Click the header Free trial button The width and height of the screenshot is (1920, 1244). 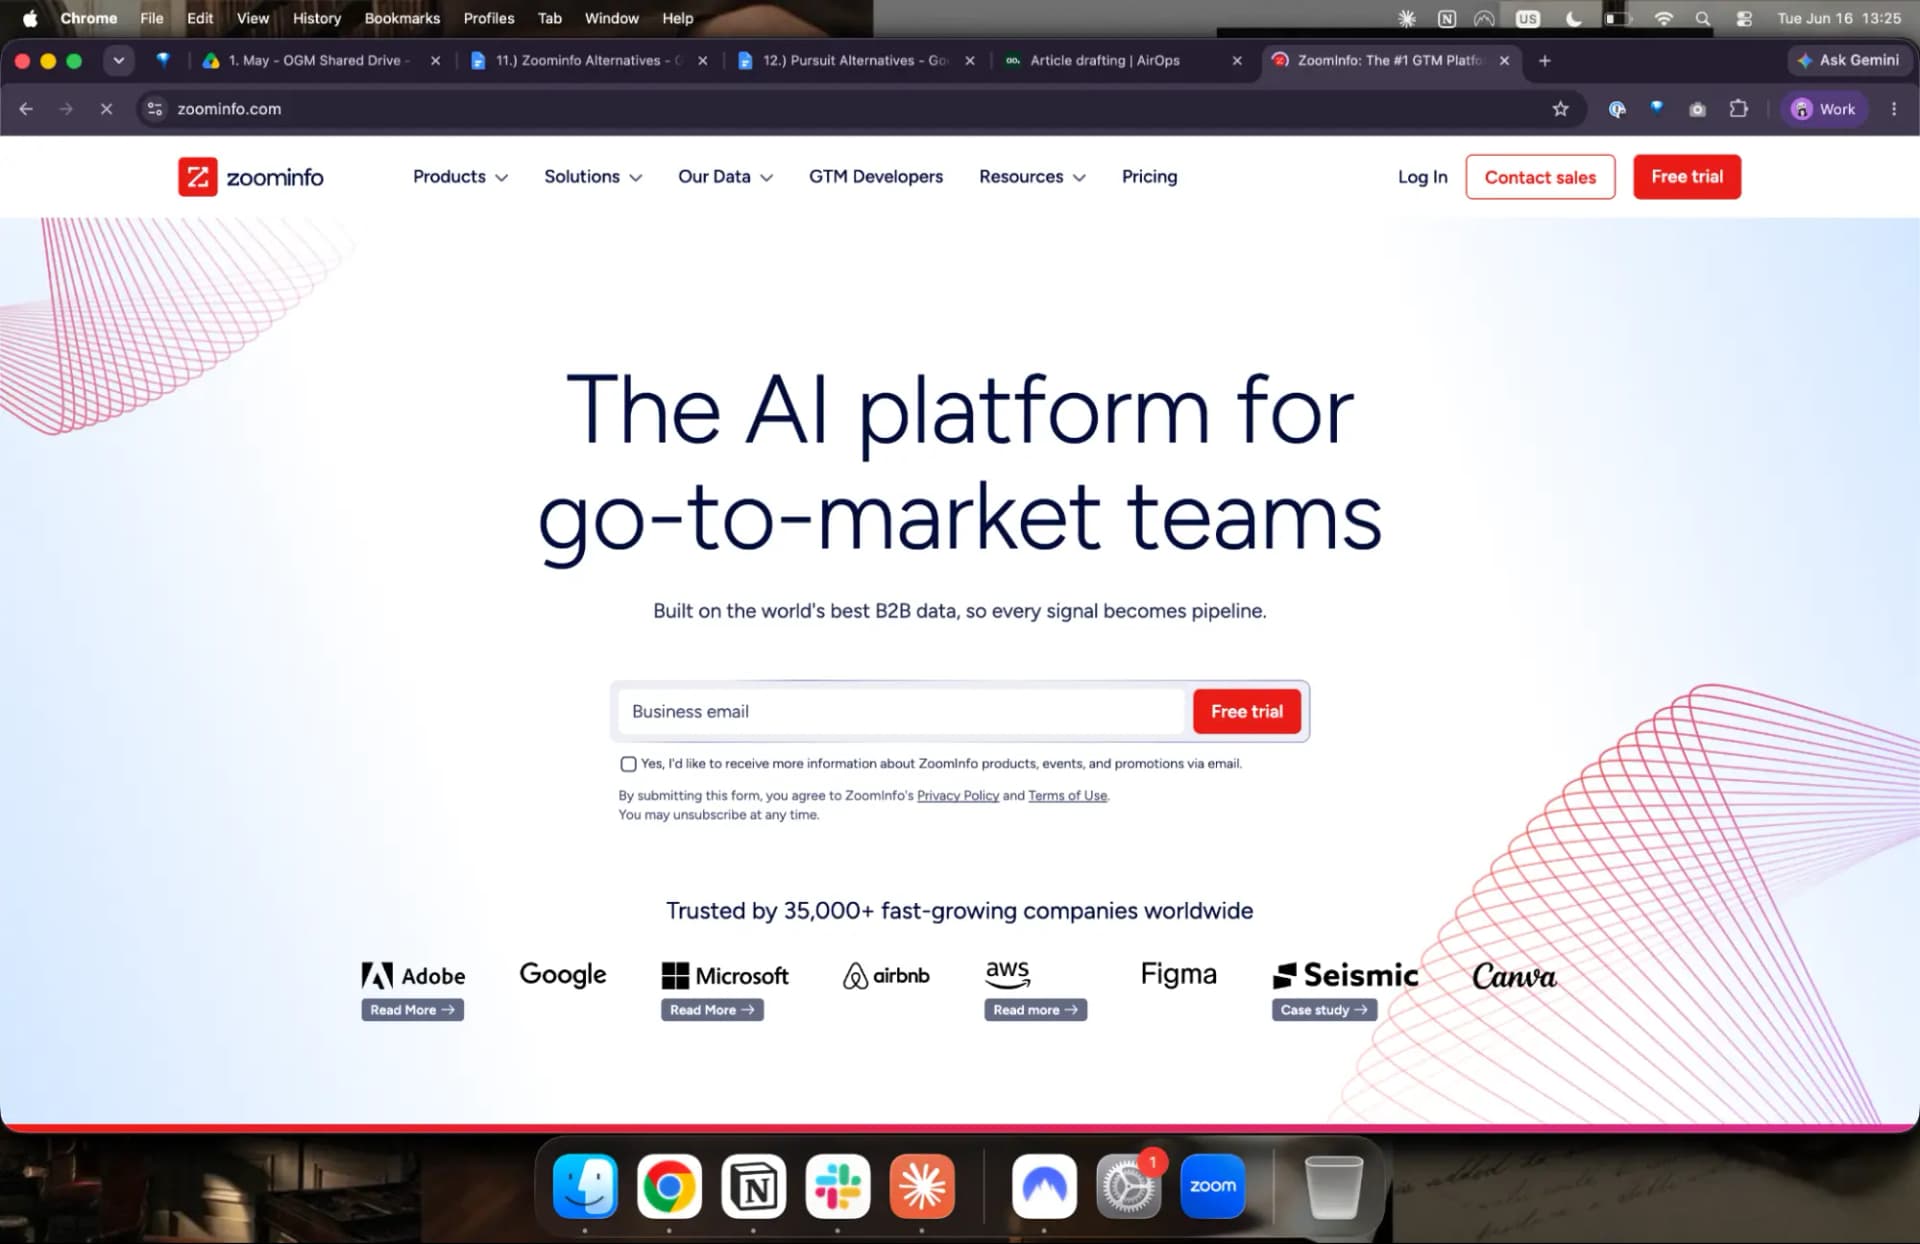pos(1687,177)
